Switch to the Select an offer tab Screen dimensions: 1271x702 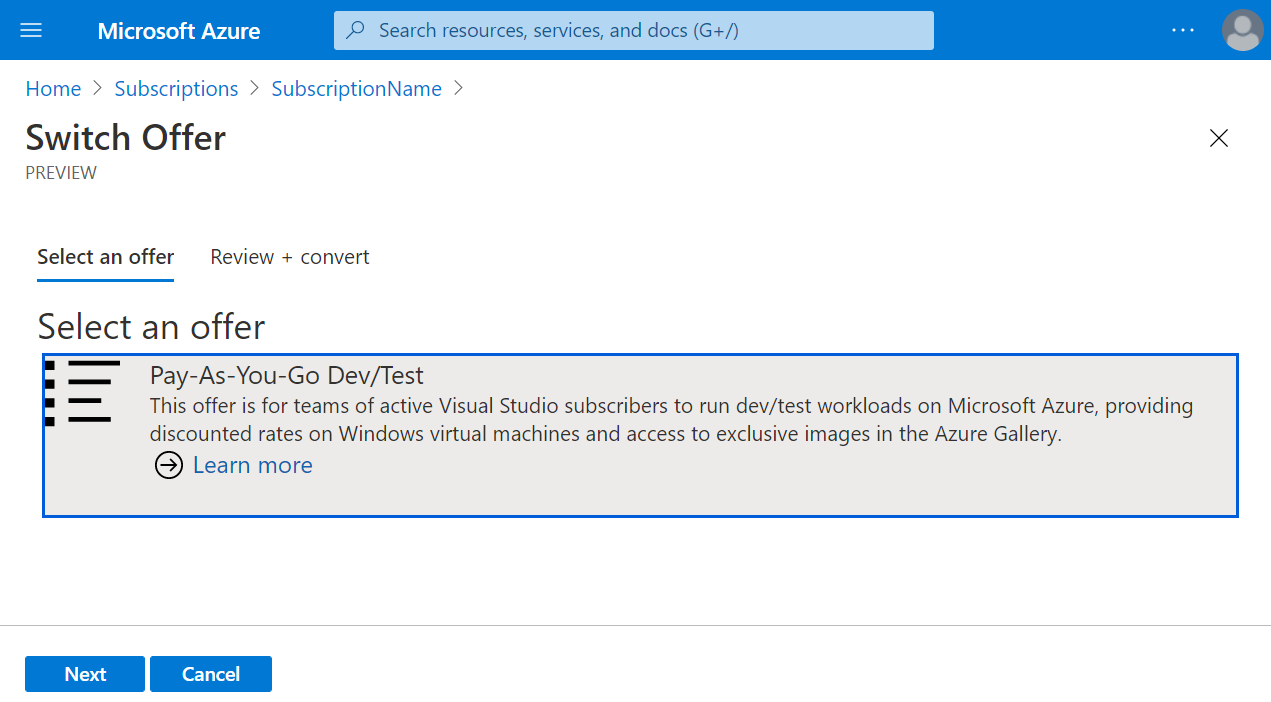click(x=106, y=257)
